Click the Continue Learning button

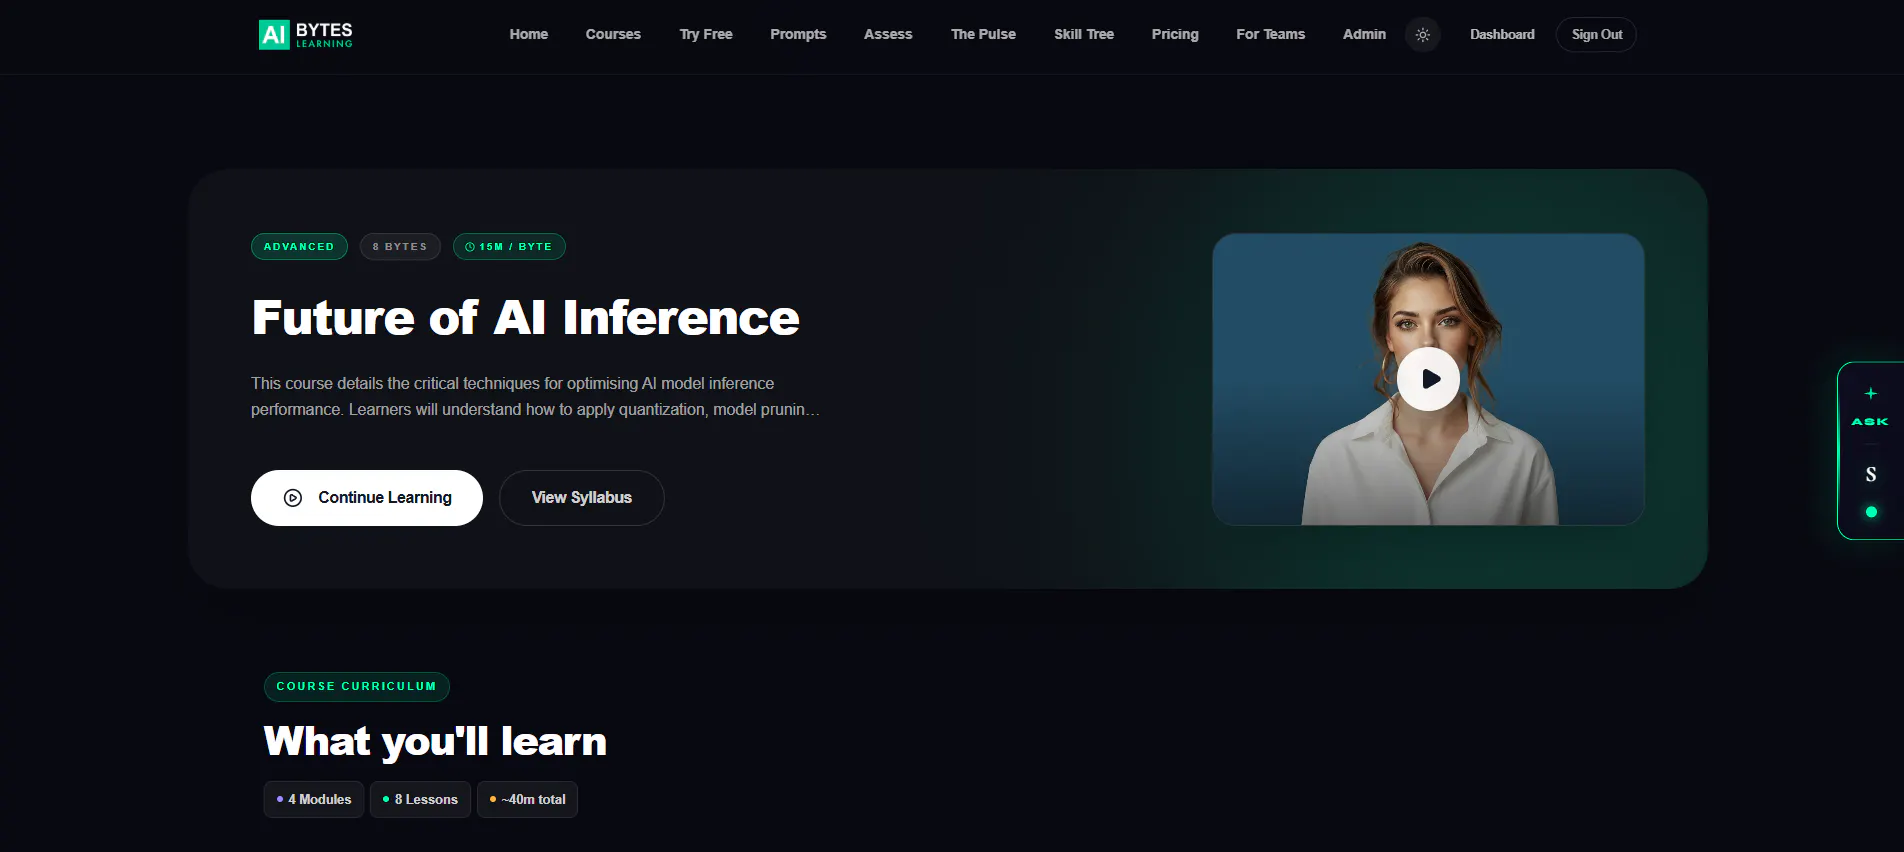click(x=367, y=498)
